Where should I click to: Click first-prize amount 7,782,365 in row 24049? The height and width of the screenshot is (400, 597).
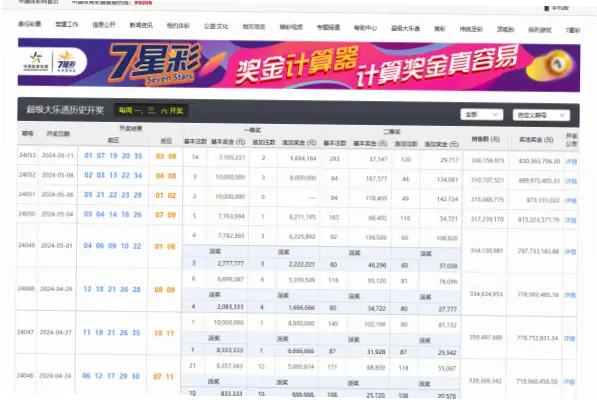click(231, 236)
